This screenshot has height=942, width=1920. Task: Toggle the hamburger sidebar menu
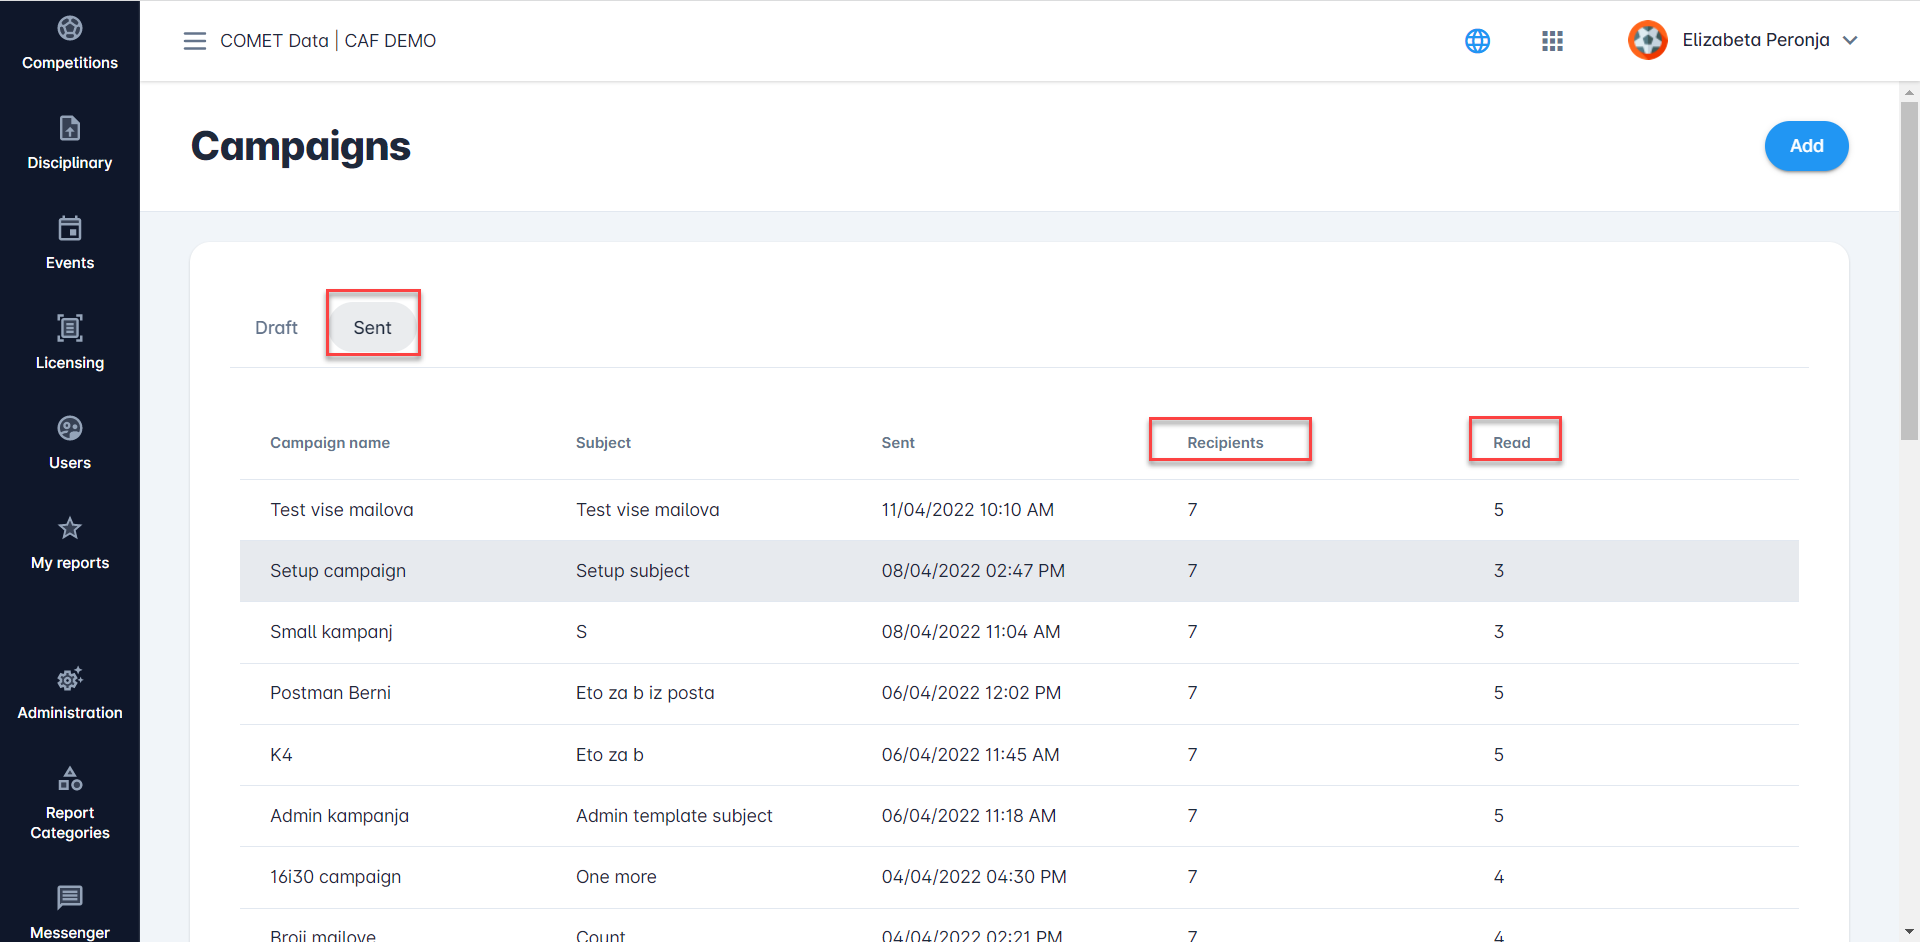(195, 41)
